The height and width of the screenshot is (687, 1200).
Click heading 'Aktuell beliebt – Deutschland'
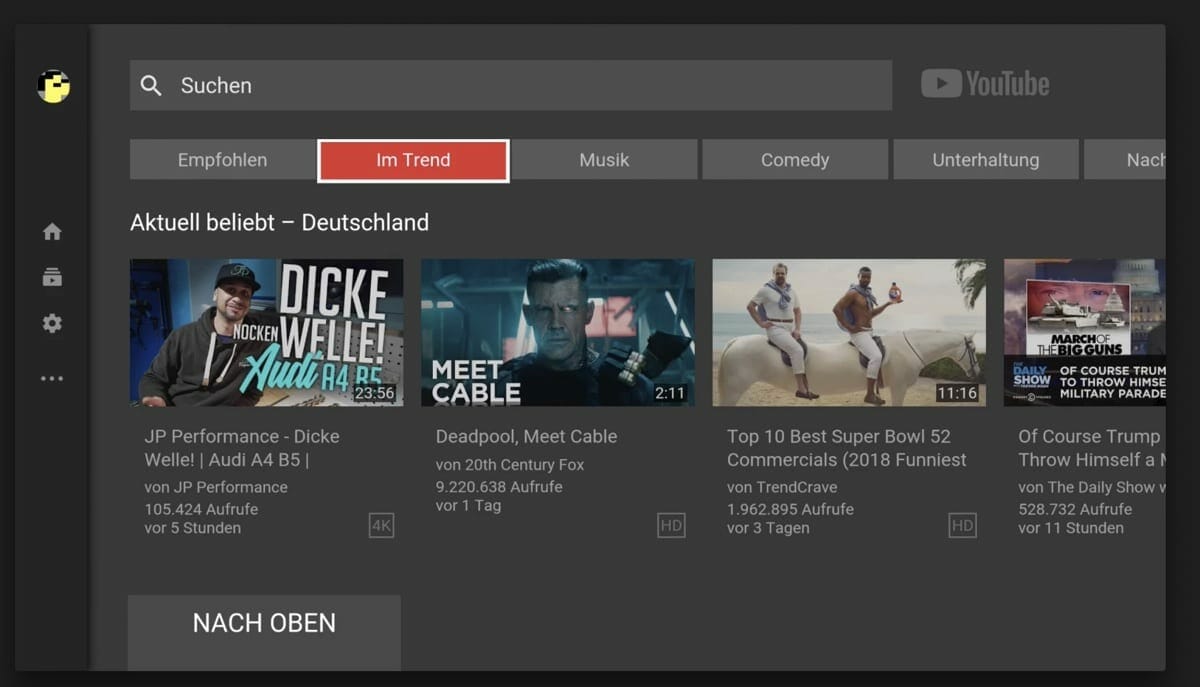(279, 223)
